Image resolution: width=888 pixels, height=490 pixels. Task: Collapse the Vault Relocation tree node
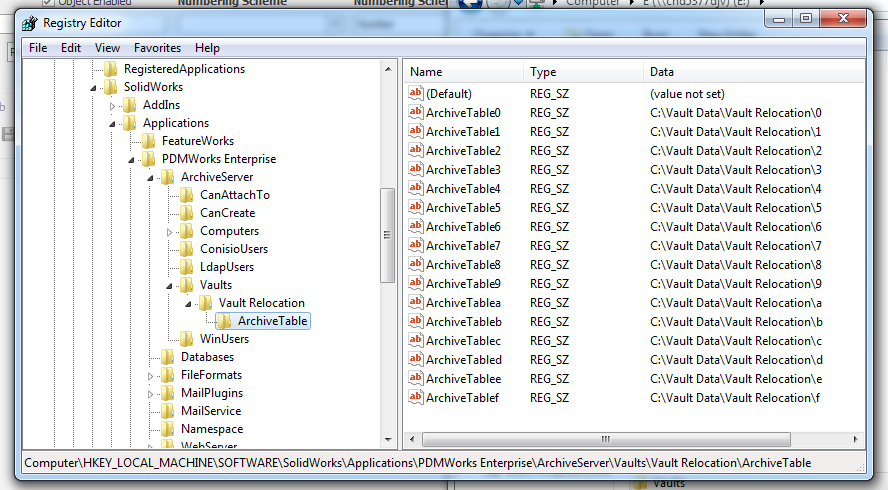tap(188, 303)
